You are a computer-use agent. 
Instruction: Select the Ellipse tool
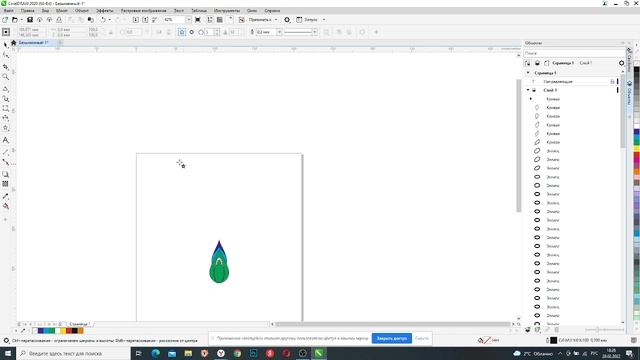coord(6,118)
